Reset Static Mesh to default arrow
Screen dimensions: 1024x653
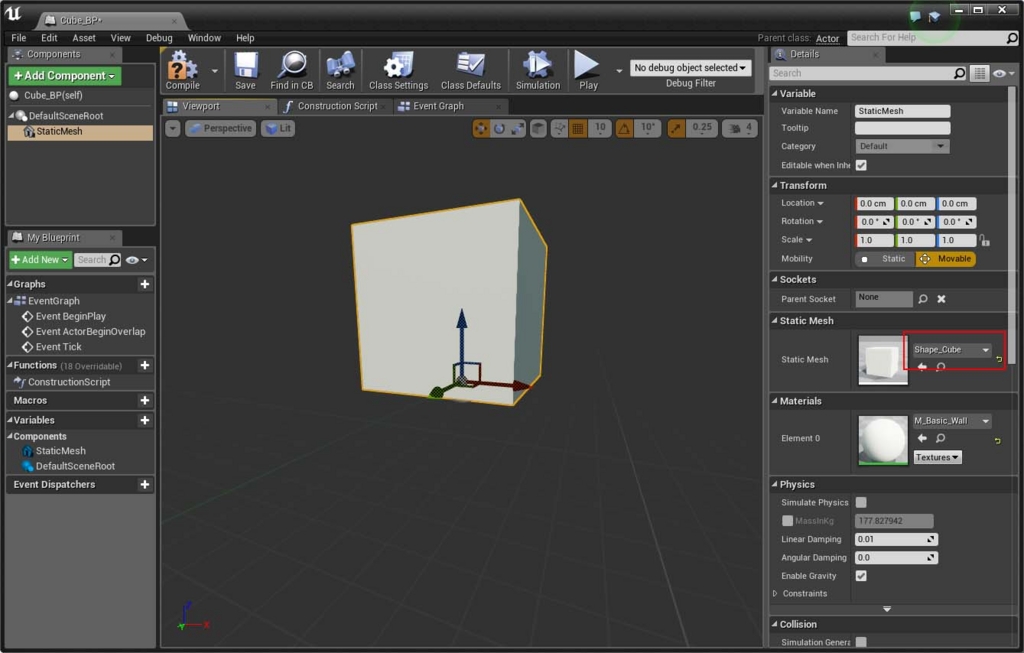pyautogui.click(x=999, y=359)
